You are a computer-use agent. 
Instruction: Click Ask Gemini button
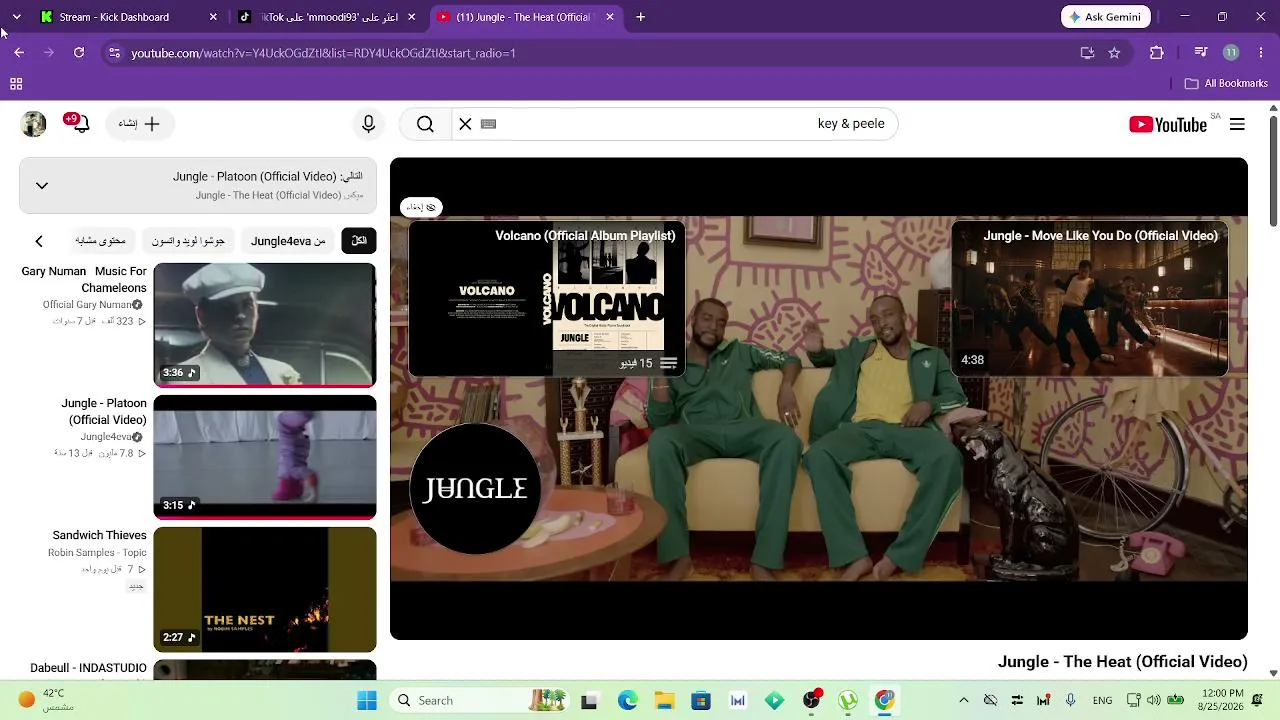(1106, 17)
